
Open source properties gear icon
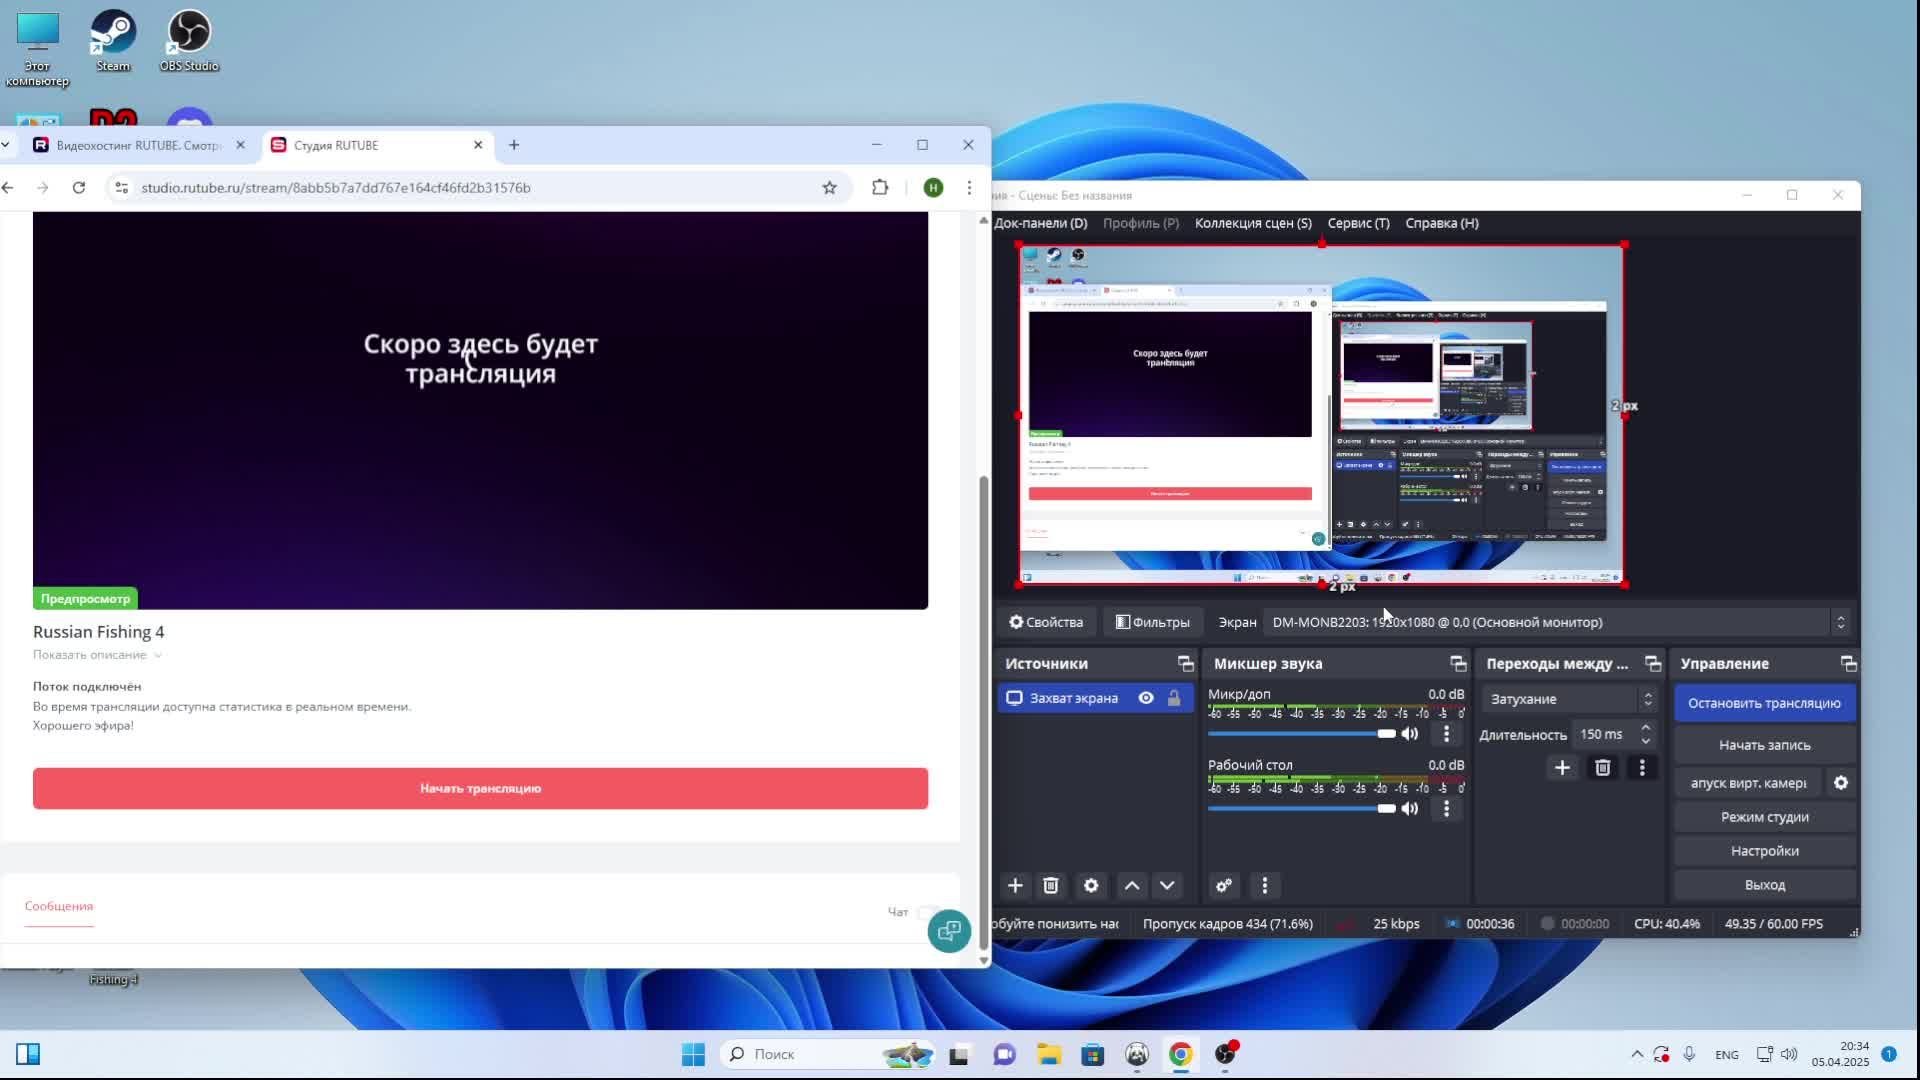pos(1091,885)
